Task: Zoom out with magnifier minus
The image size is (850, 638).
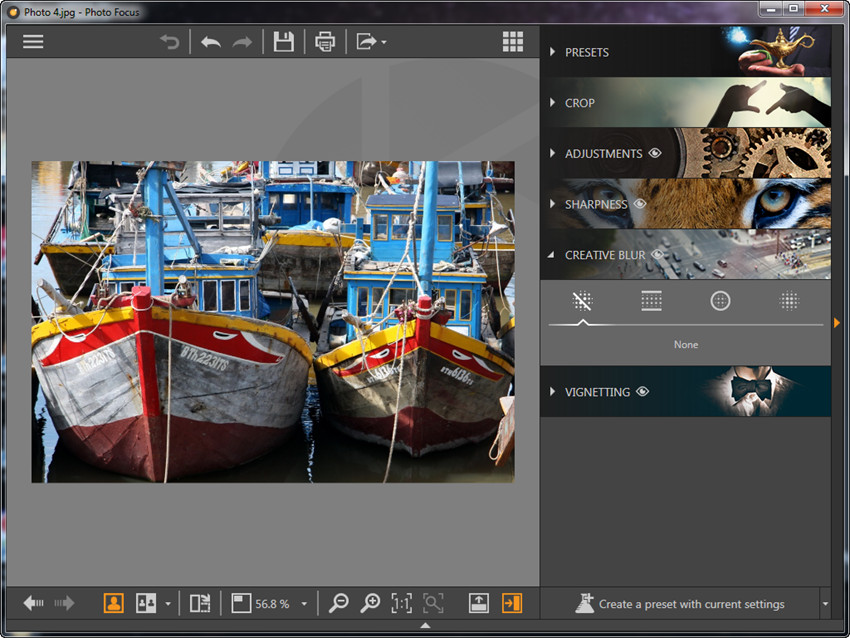Action: (x=339, y=603)
